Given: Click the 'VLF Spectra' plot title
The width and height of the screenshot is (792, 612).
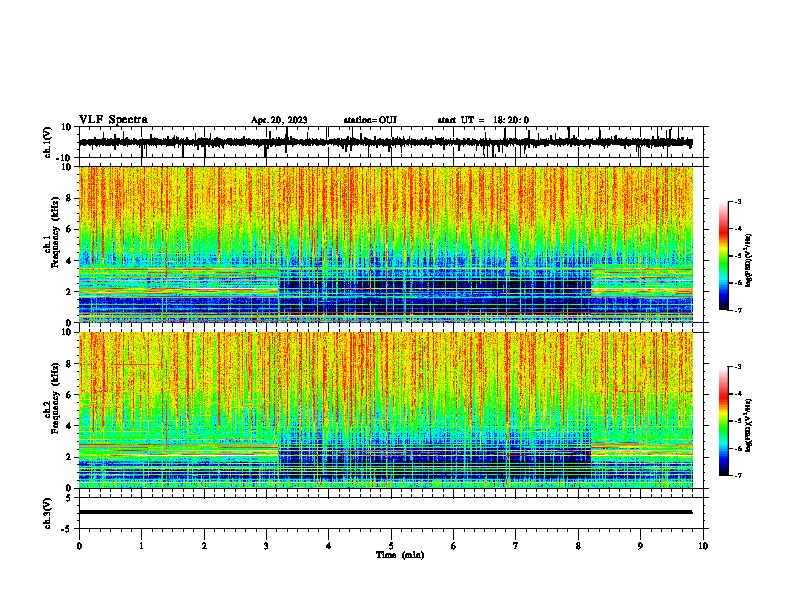Looking at the screenshot, I should click(113, 120).
